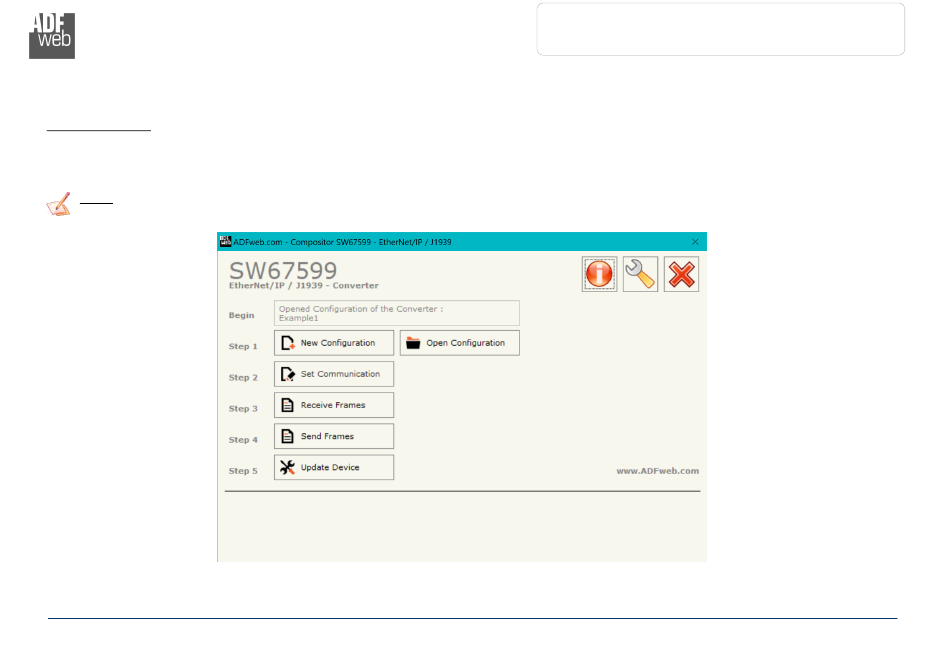Open Configuration from the folder button
950x659 pixels.
459,343
